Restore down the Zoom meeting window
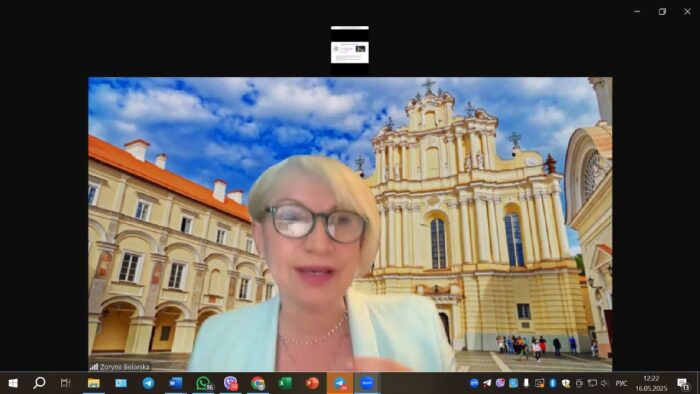700x394 pixels. click(662, 11)
